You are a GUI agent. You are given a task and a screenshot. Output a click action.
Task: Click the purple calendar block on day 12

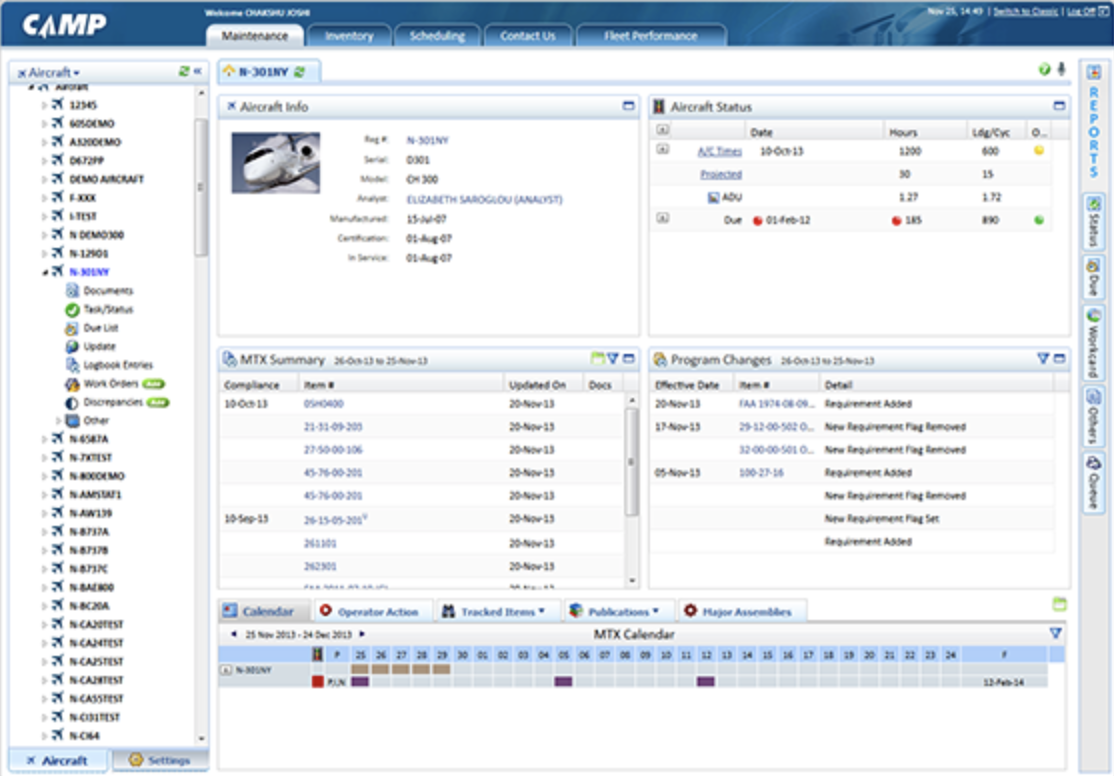point(706,681)
